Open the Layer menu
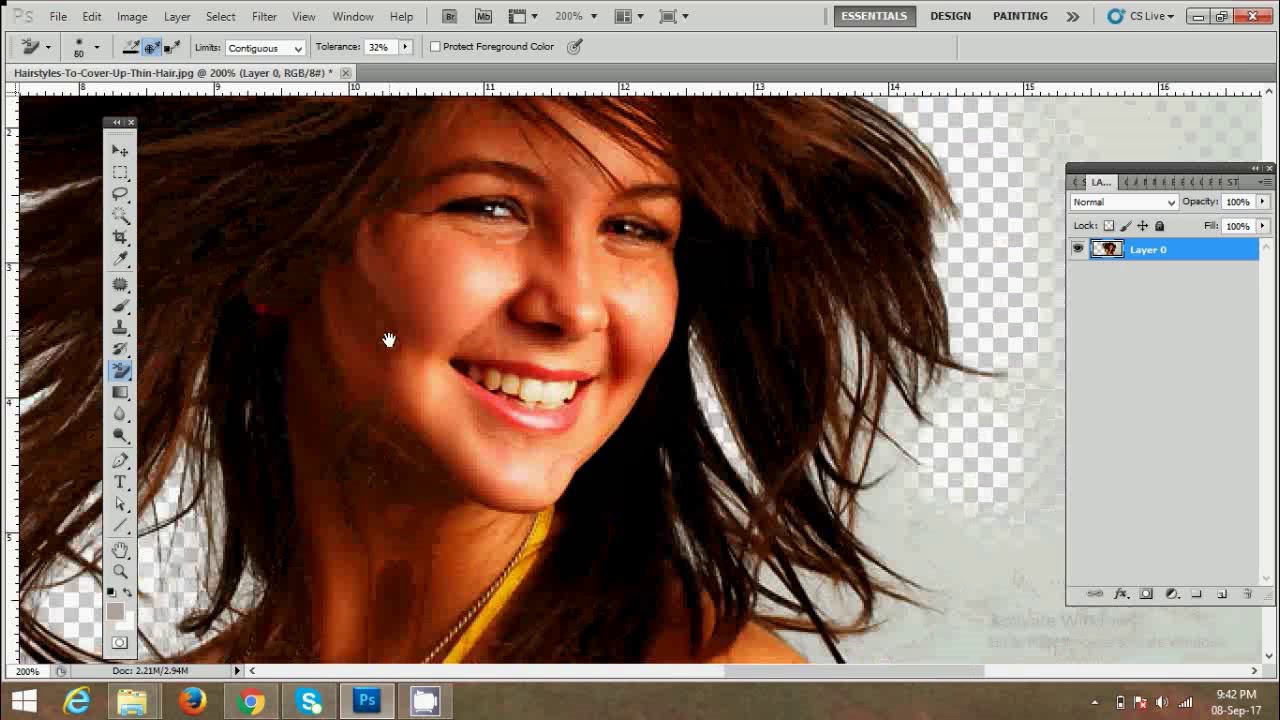The image size is (1280, 720). (177, 17)
